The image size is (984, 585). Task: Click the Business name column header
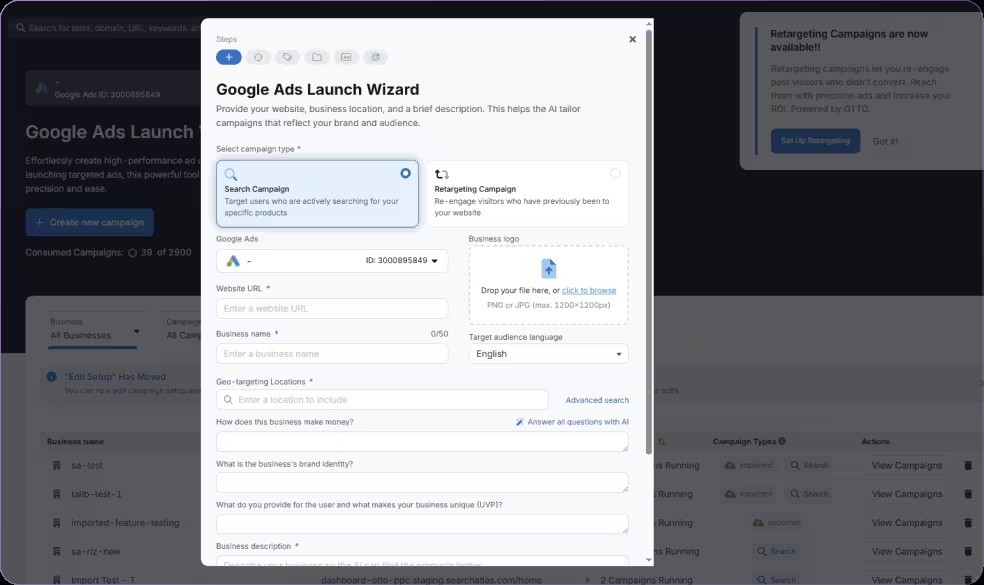[75, 441]
